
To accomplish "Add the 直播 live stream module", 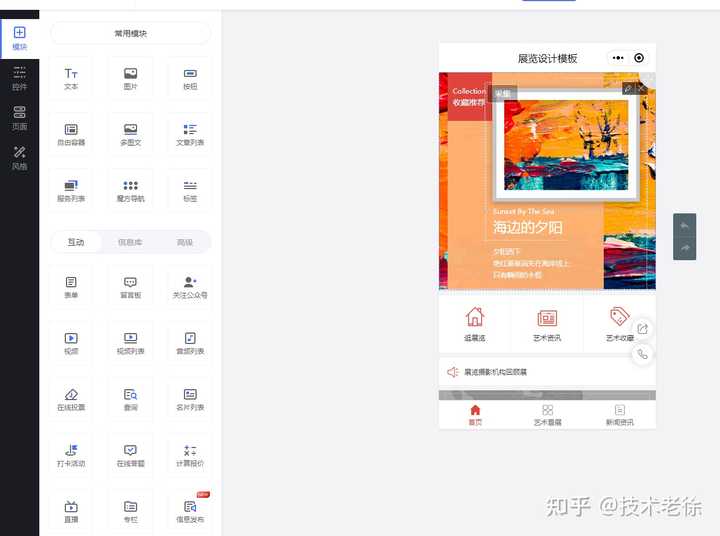I will (71, 511).
